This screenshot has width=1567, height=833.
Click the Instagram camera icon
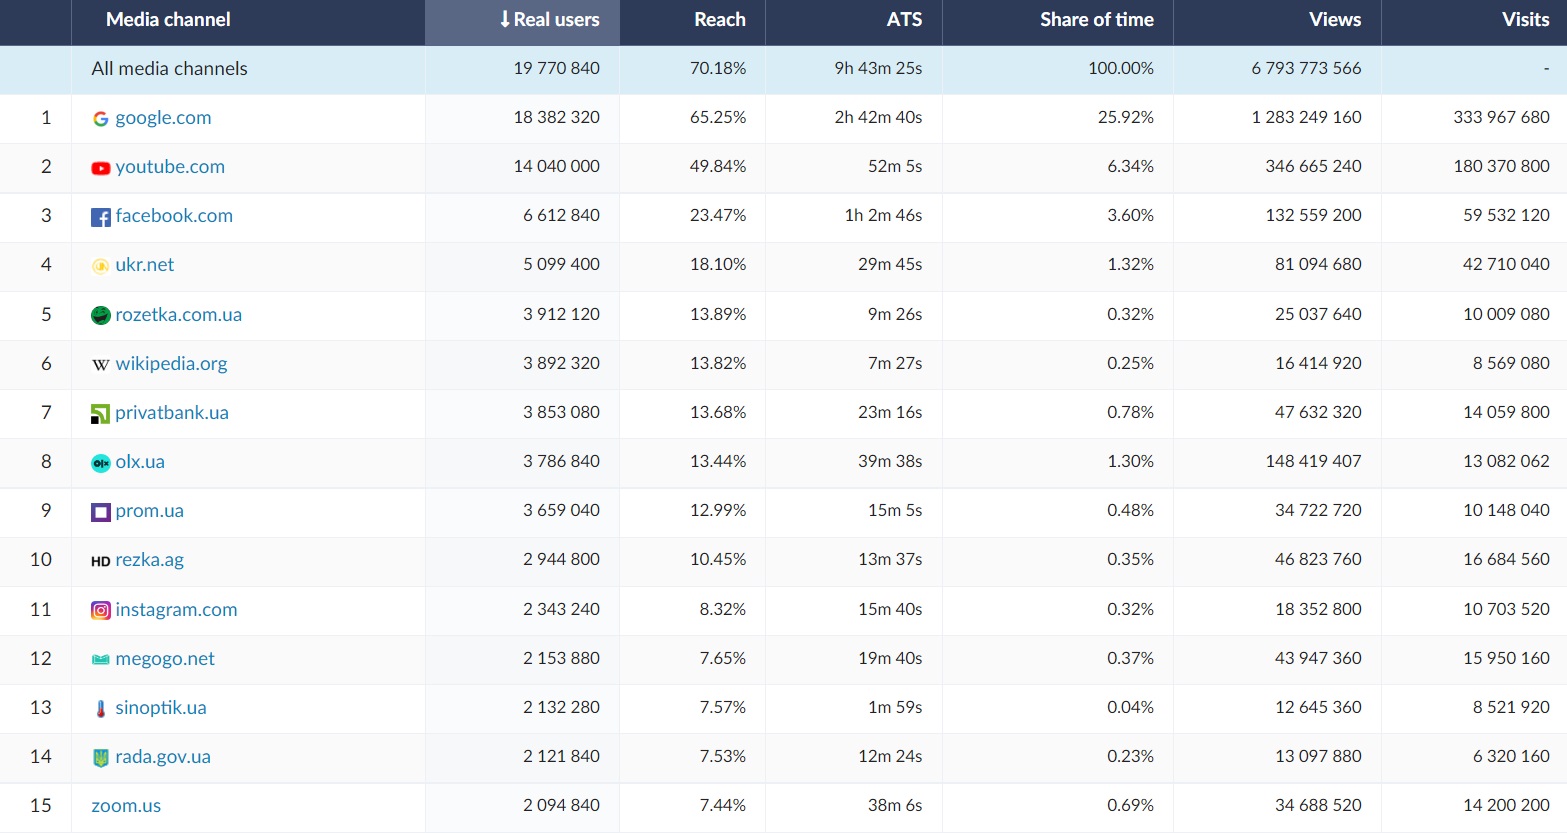(100, 610)
